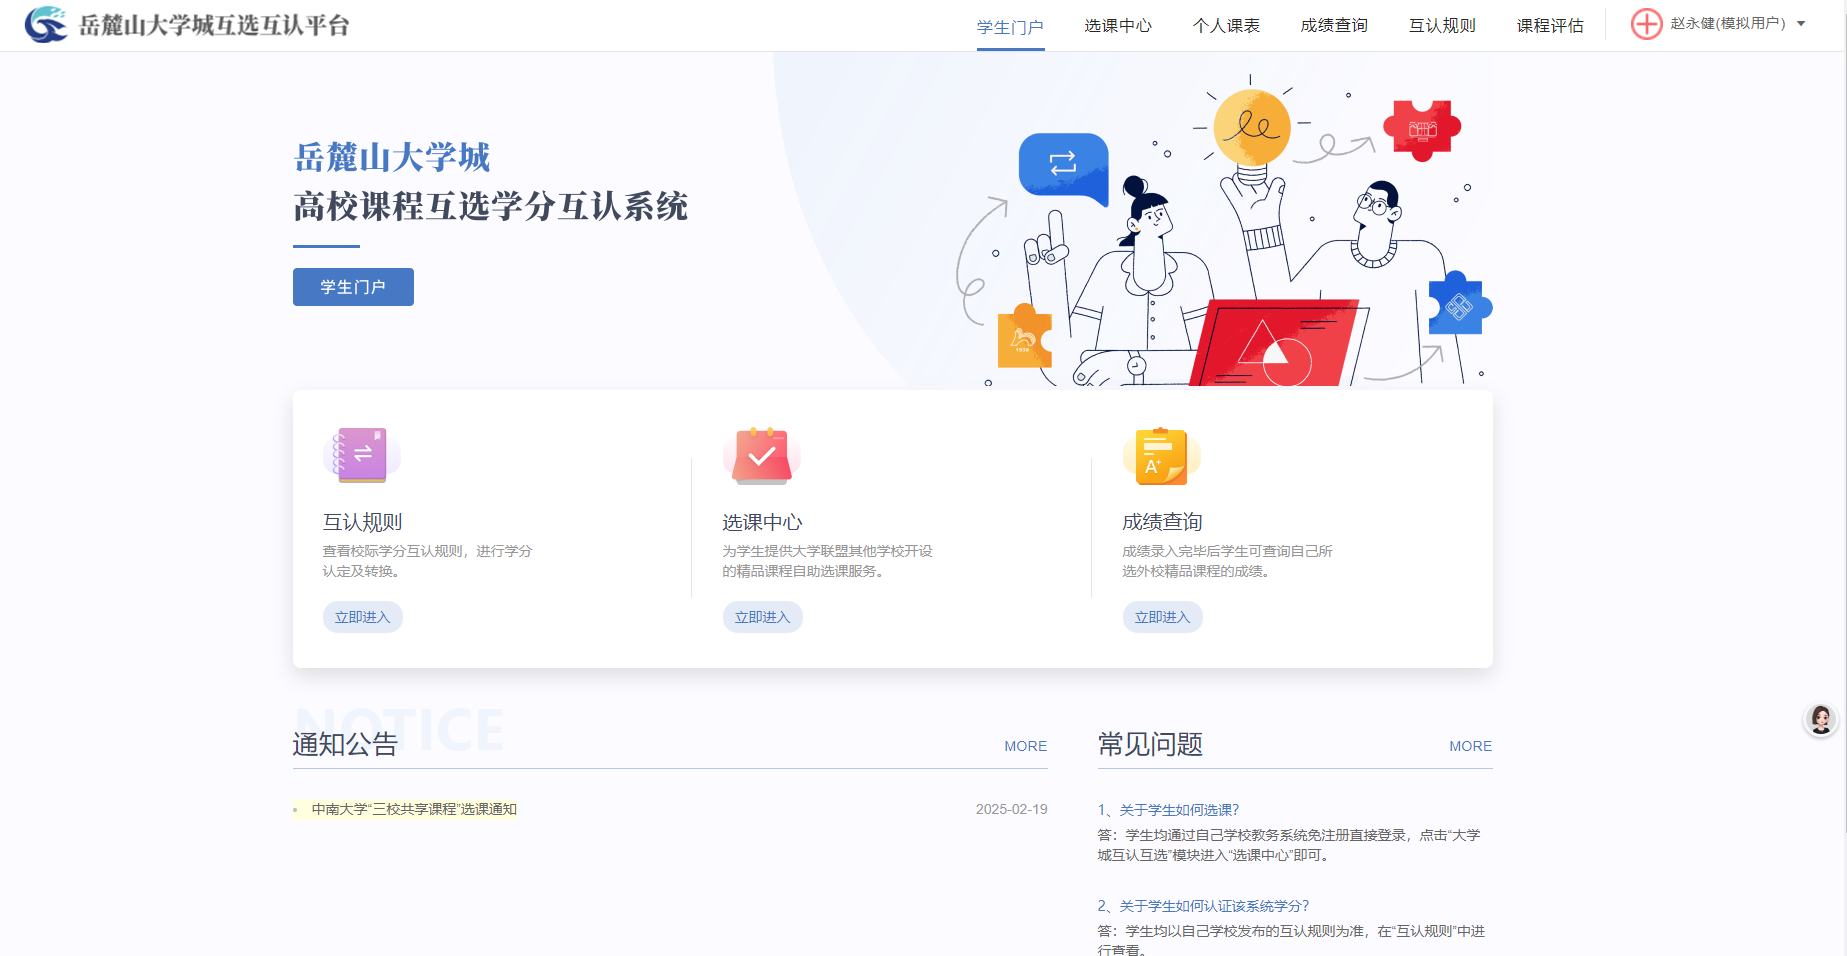Screen dimensions: 1847x956
Task: Click the red circular user avatar icon
Action: click(1646, 24)
